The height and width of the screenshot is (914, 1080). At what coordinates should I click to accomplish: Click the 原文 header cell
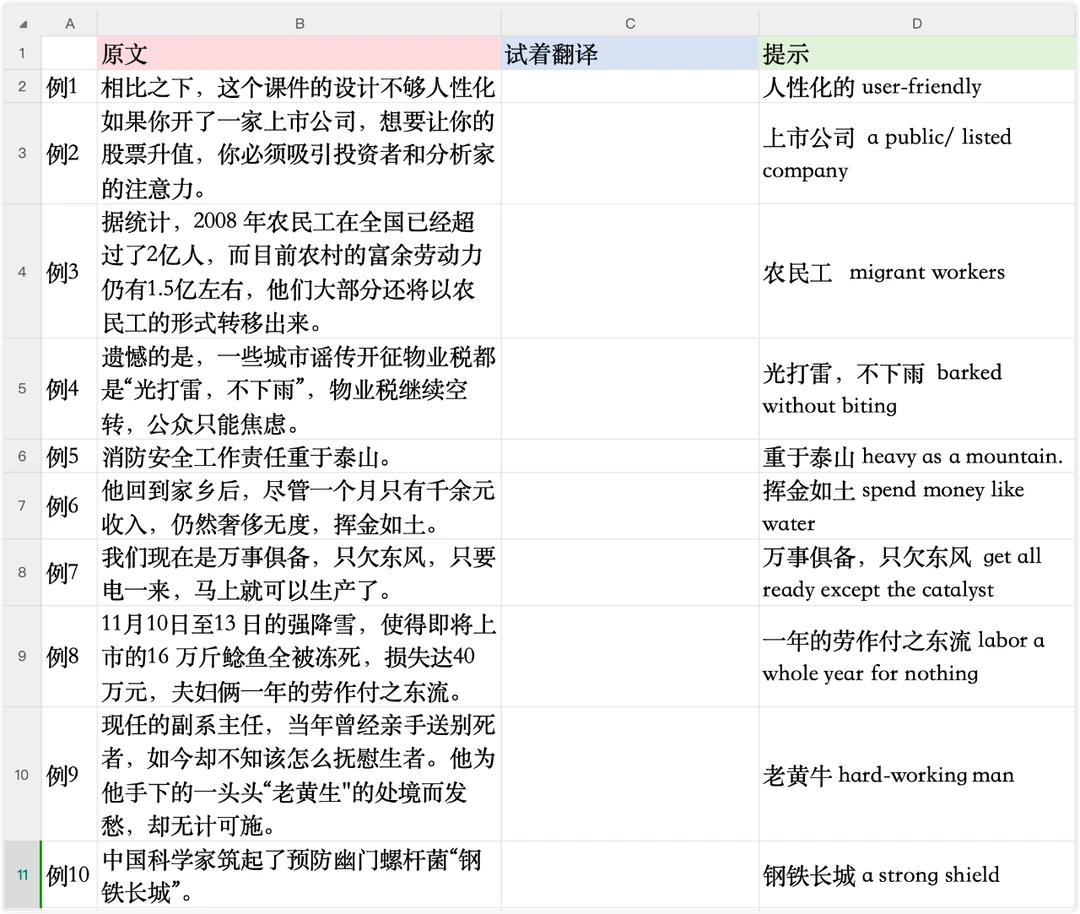(x=298, y=52)
